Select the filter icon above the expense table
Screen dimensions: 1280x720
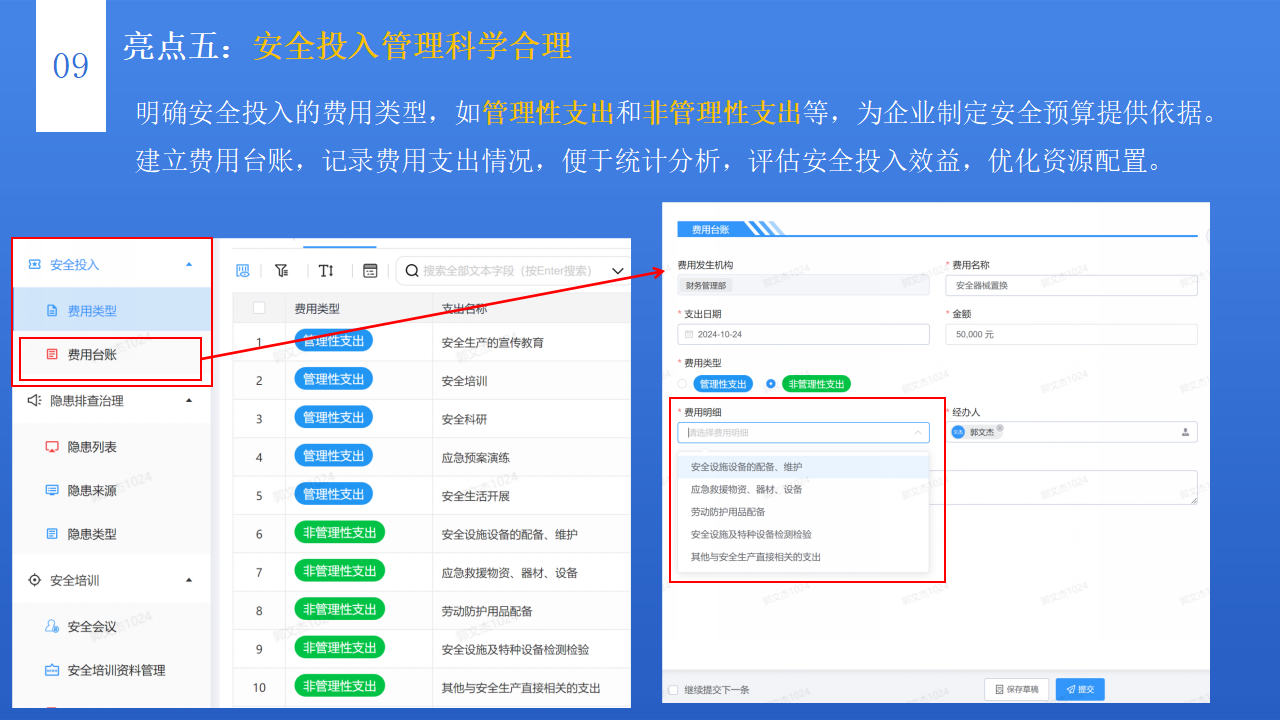[x=282, y=270]
